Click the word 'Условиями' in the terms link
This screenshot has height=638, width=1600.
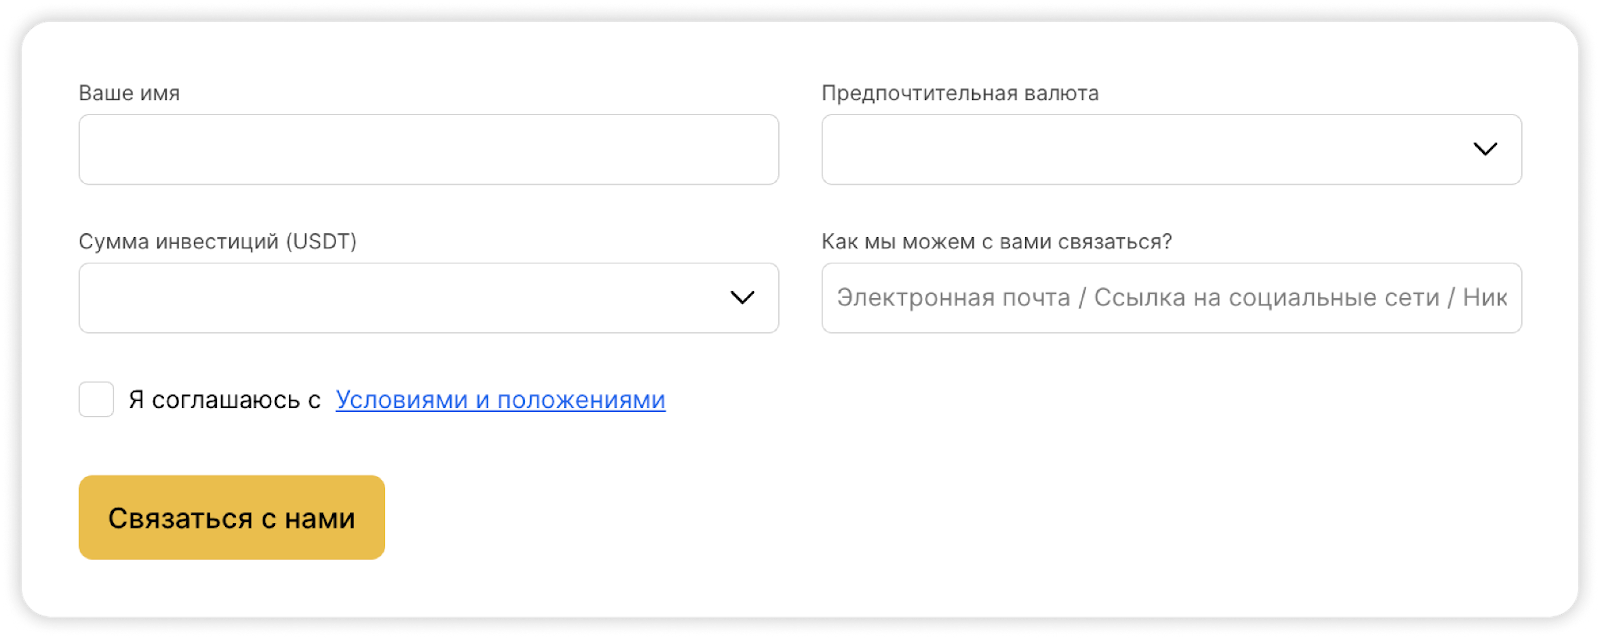pos(402,400)
